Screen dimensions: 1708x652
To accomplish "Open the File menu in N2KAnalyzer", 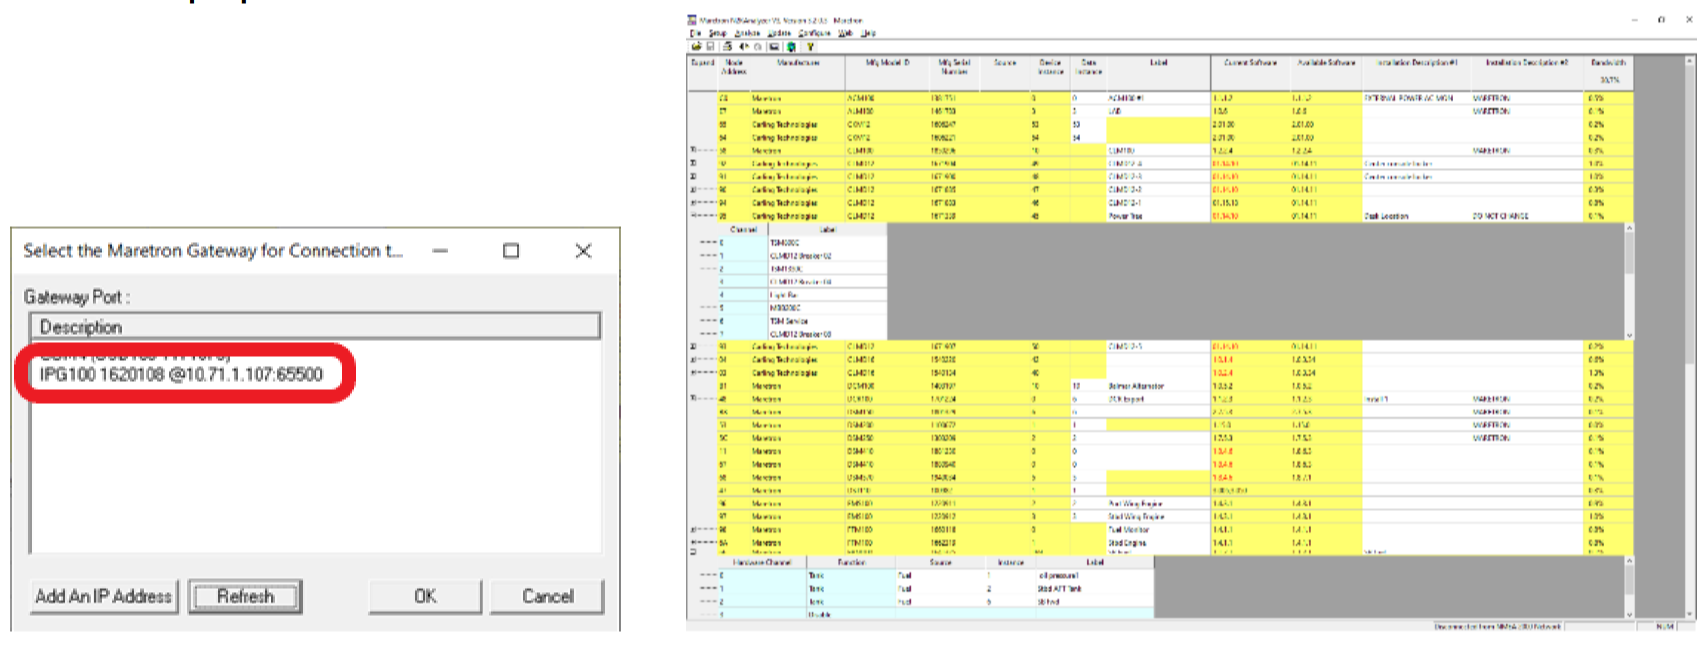I will point(695,33).
